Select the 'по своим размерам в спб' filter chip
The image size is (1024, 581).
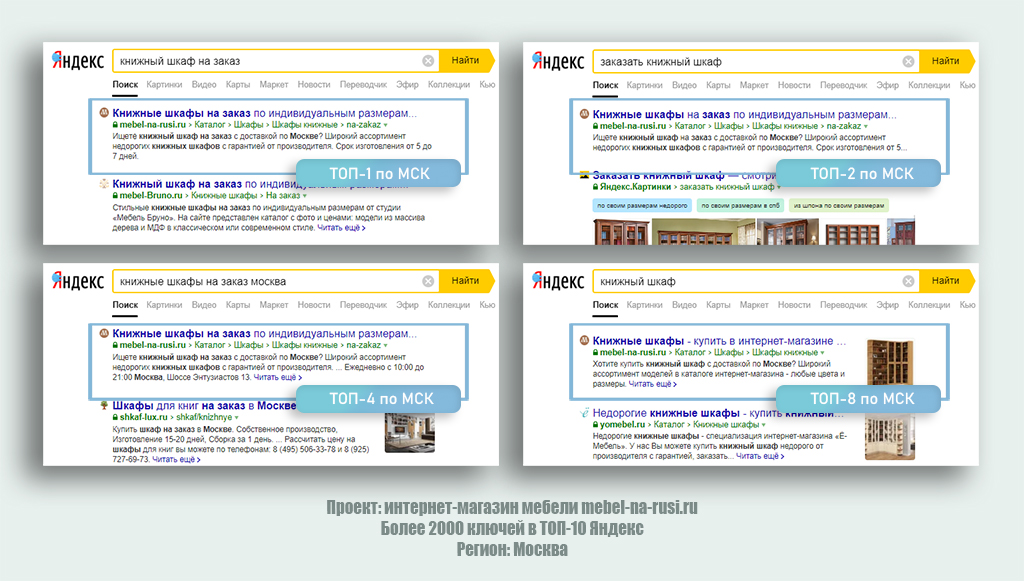[x=740, y=206]
